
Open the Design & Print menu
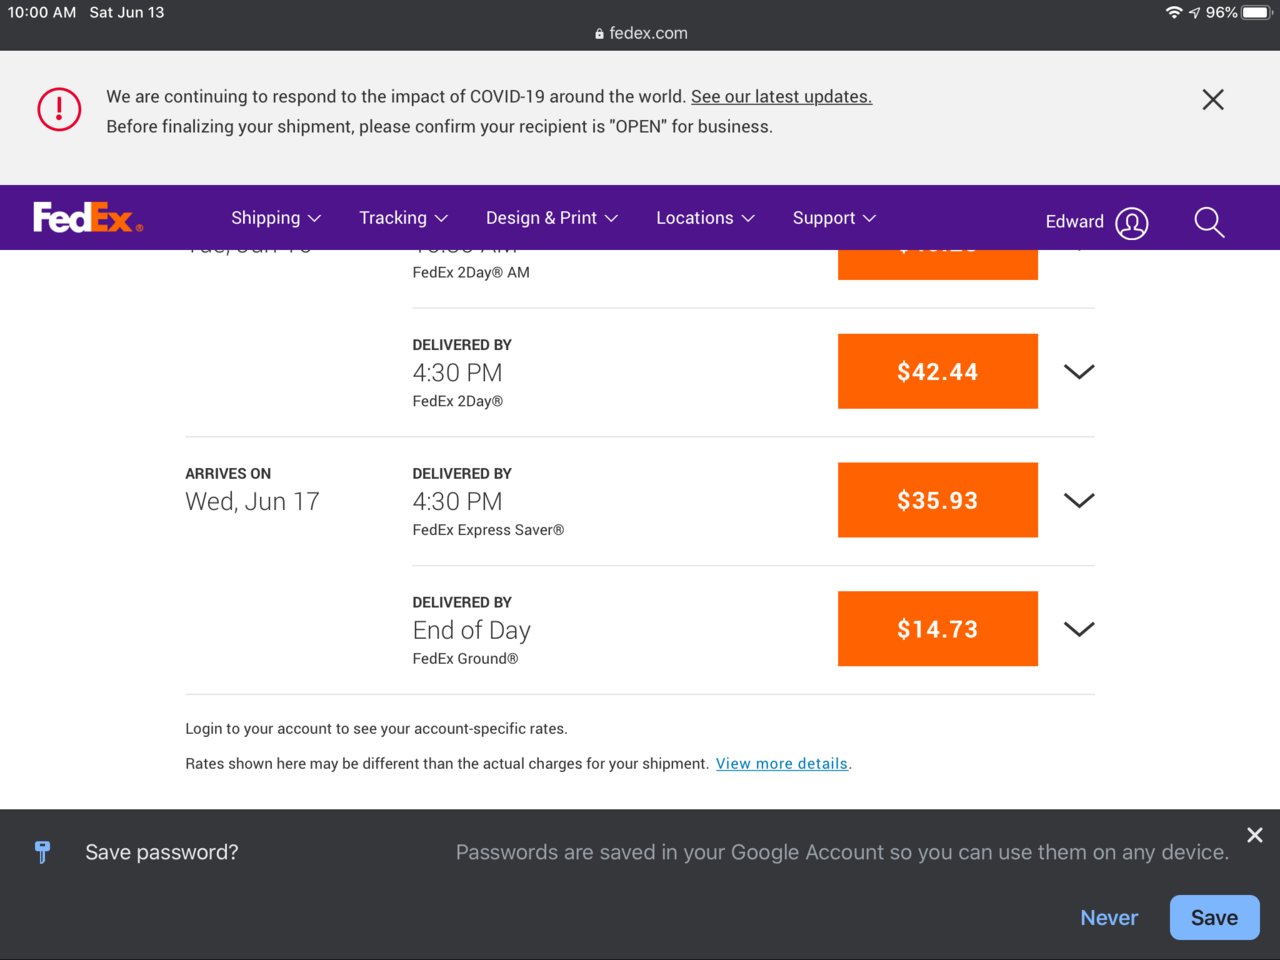(552, 218)
